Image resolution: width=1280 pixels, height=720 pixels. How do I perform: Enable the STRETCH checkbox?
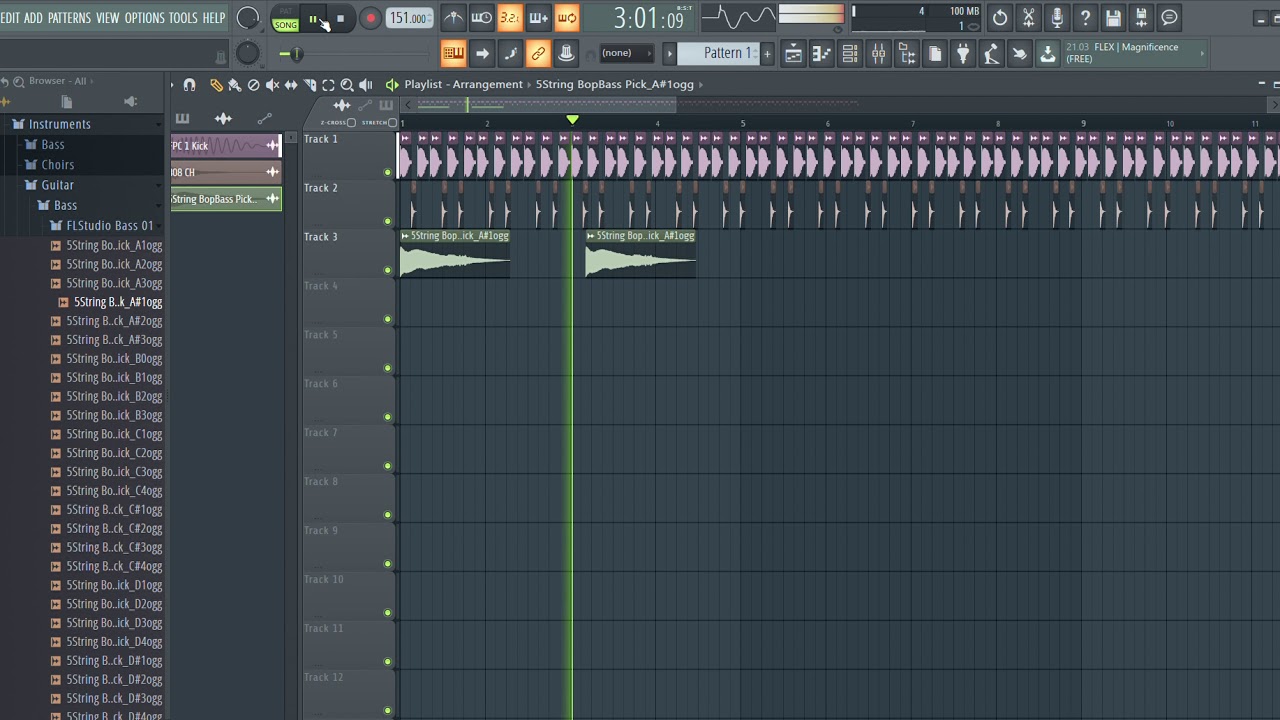pos(392,122)
